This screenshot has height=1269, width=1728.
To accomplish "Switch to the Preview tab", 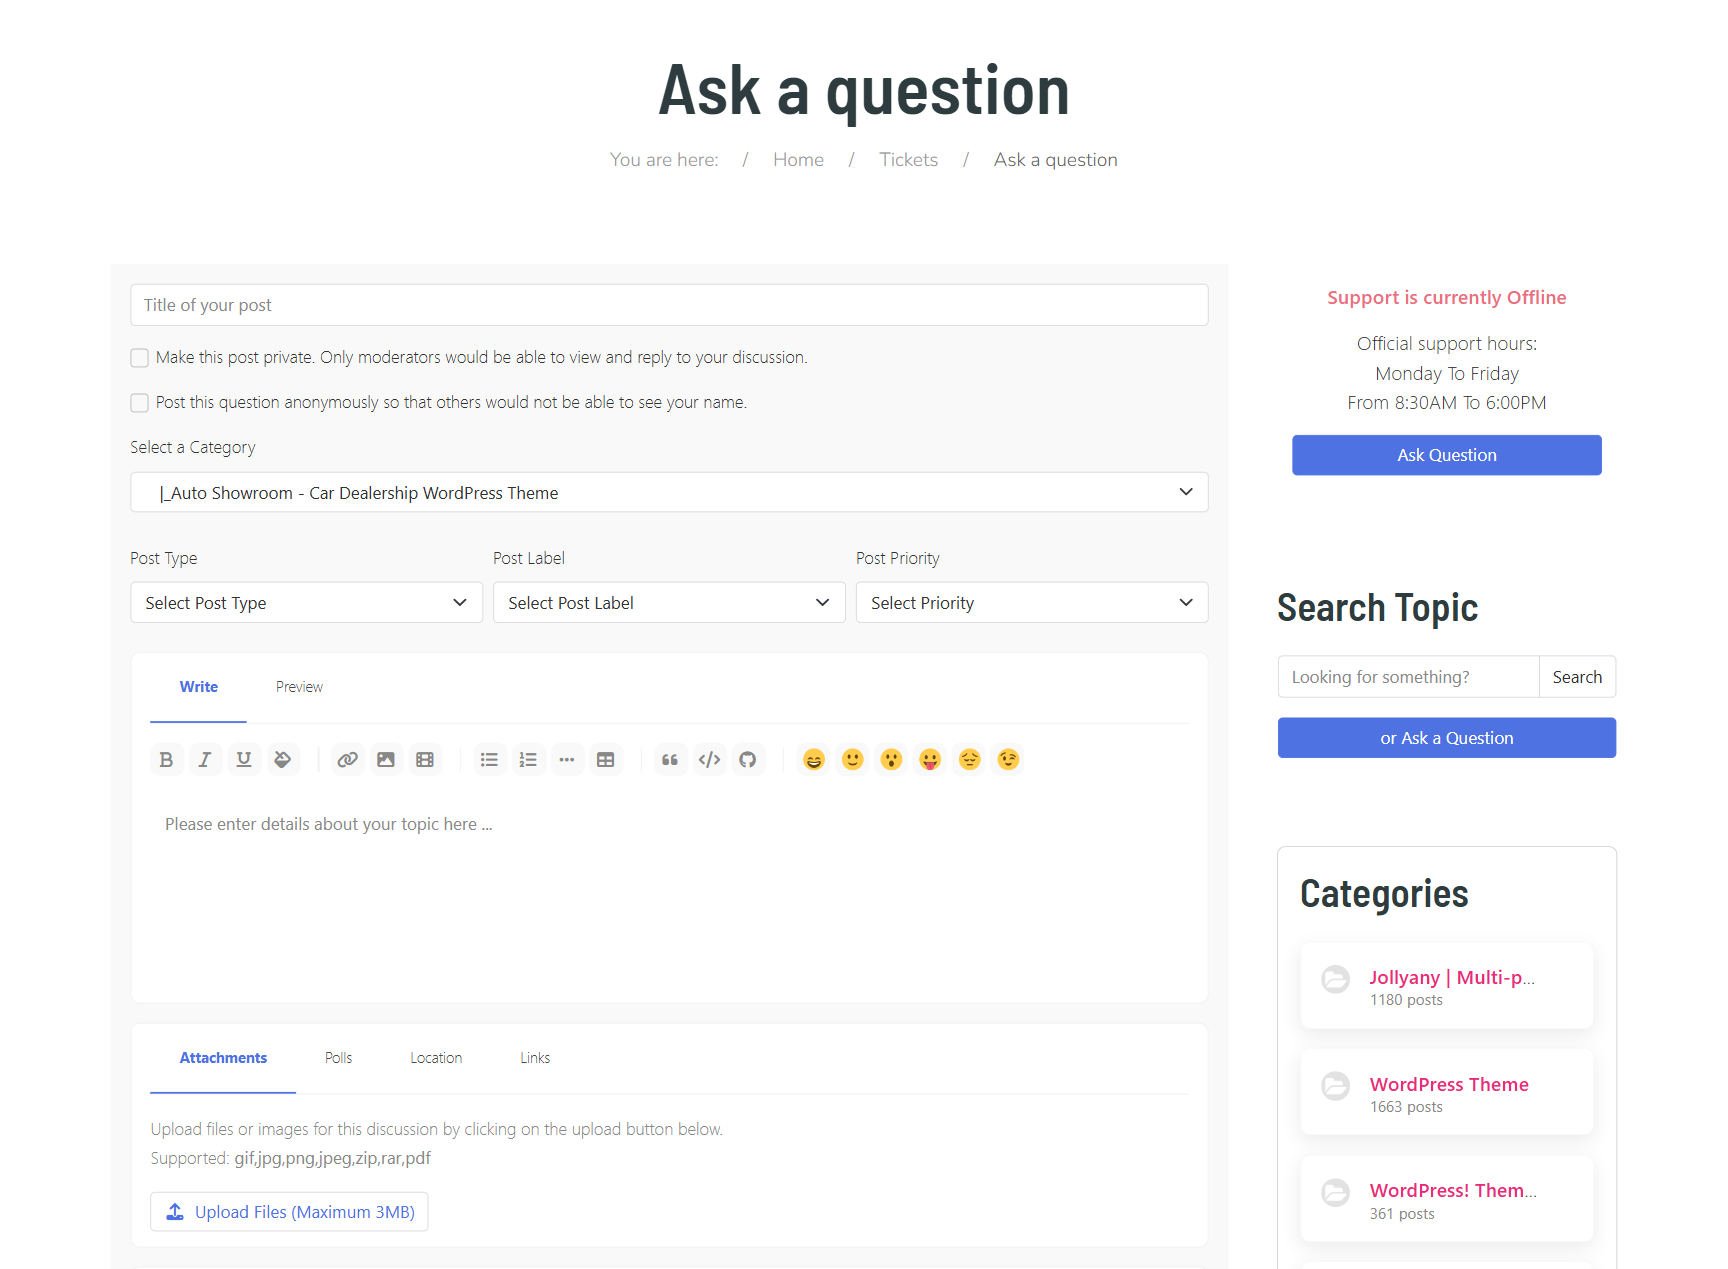I will (x=299, y=687).
